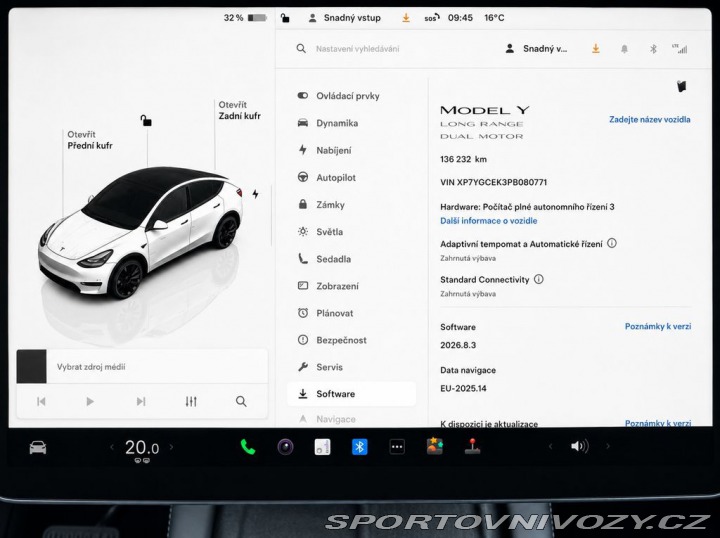Screen dimensions: 720x538
Task: Select Software menu item
Action: 352,394
